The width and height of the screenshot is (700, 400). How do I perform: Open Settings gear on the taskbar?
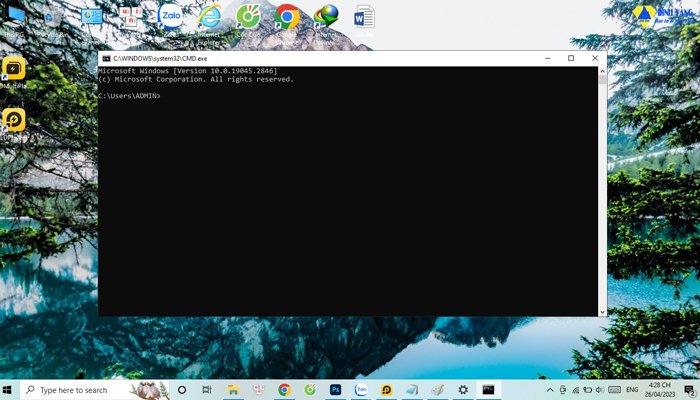pyautogui.click(x=463, y=389)
